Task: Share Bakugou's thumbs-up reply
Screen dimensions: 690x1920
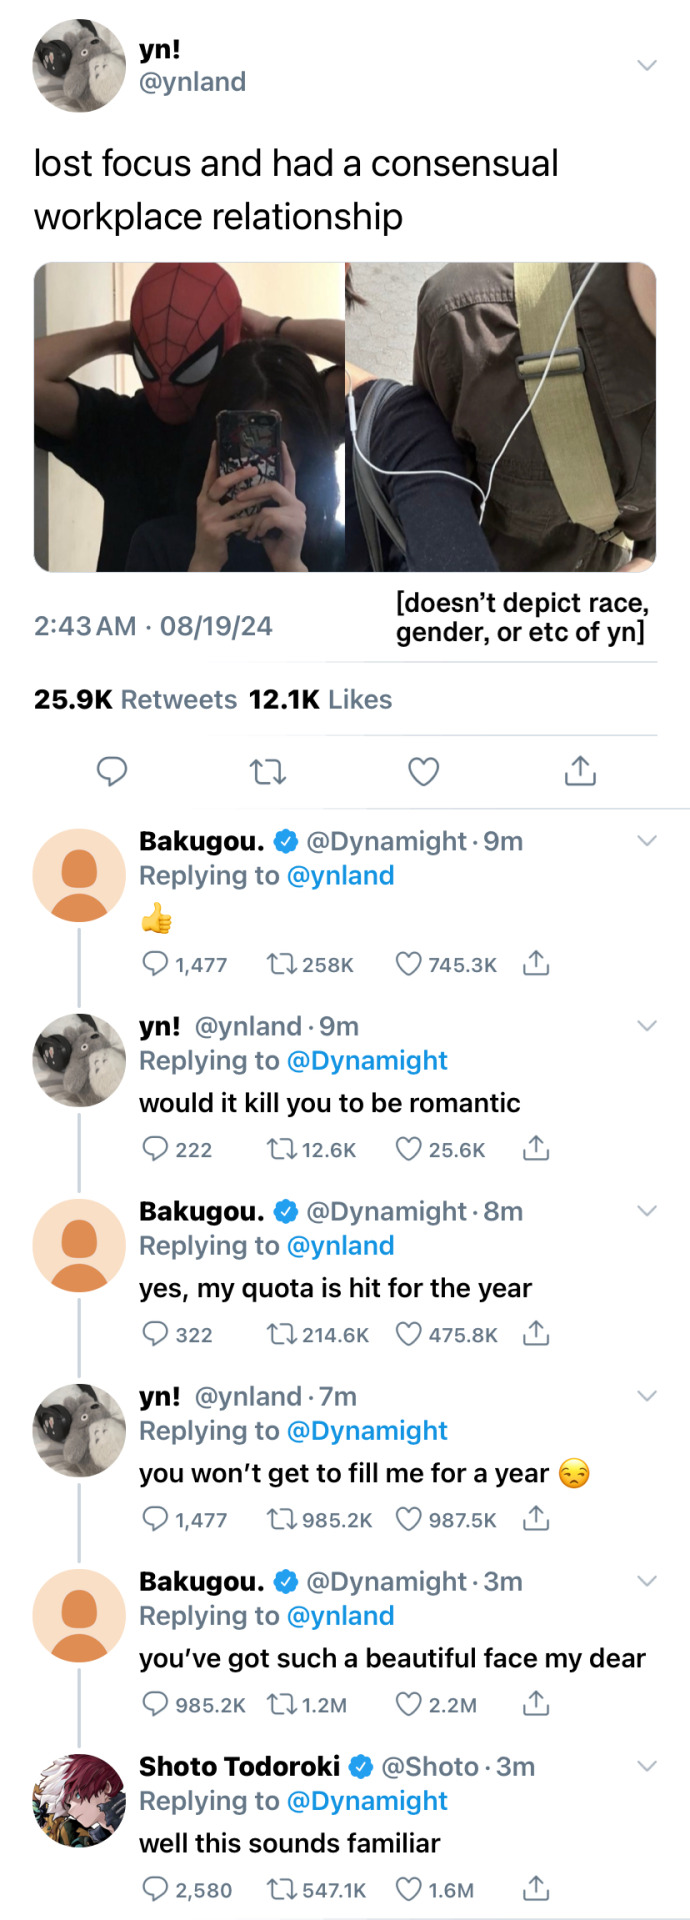Action: tap(536, 964)
